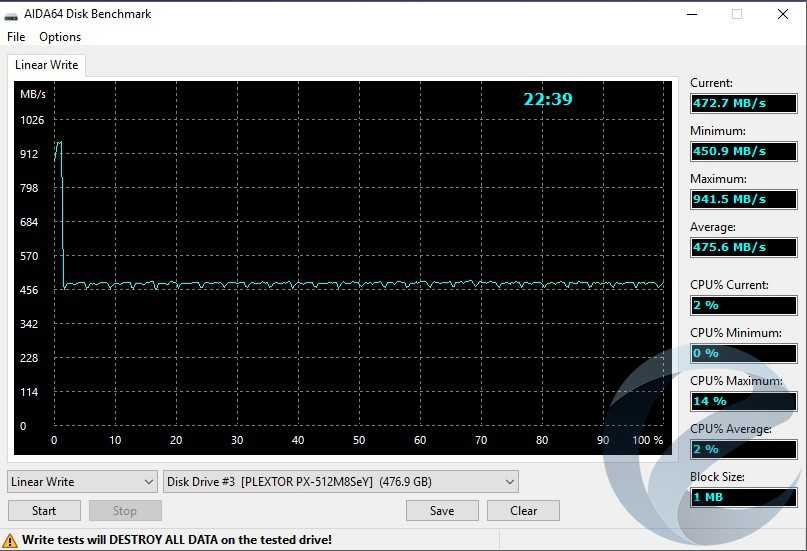The width and height of the screenshot is (807, 551).
Task: Open the Options menu
Action: 60,37
